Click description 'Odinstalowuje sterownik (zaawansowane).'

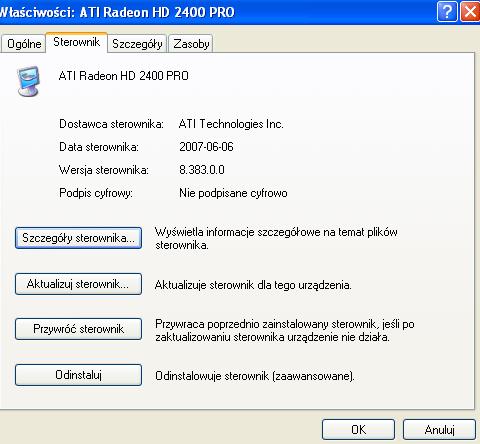tap(255, 376)
